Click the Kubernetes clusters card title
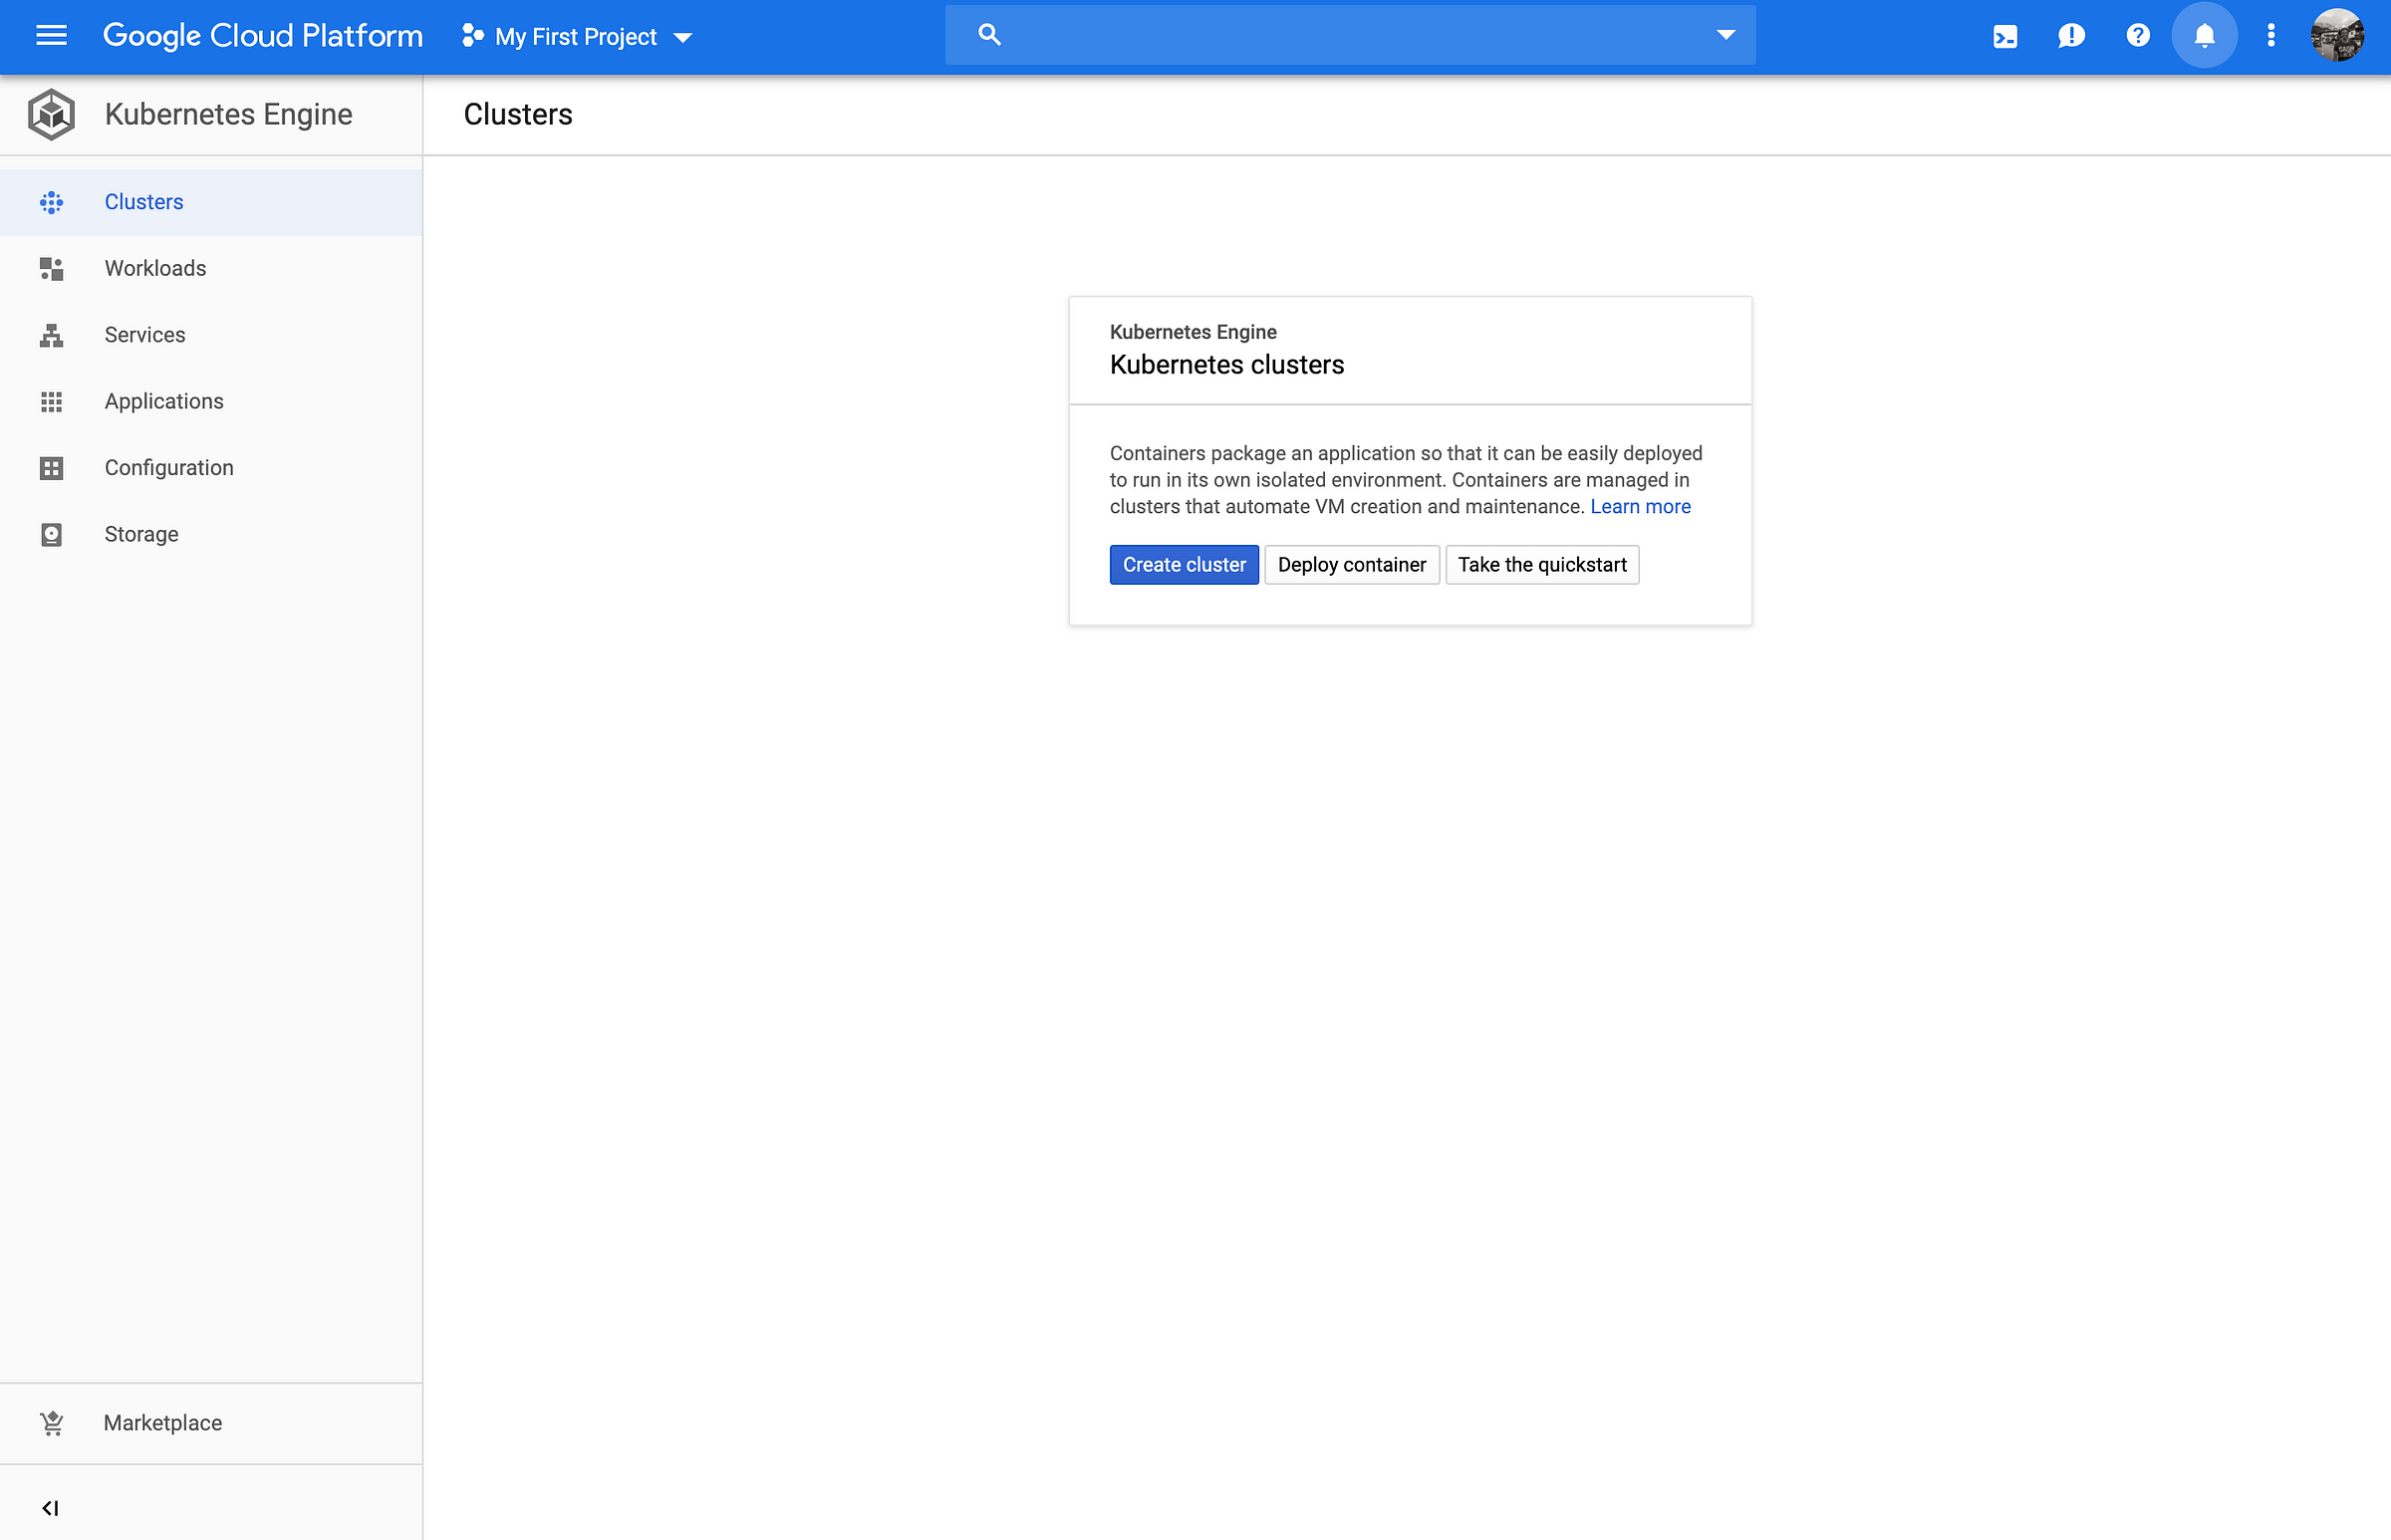 tap(1227, 365)
